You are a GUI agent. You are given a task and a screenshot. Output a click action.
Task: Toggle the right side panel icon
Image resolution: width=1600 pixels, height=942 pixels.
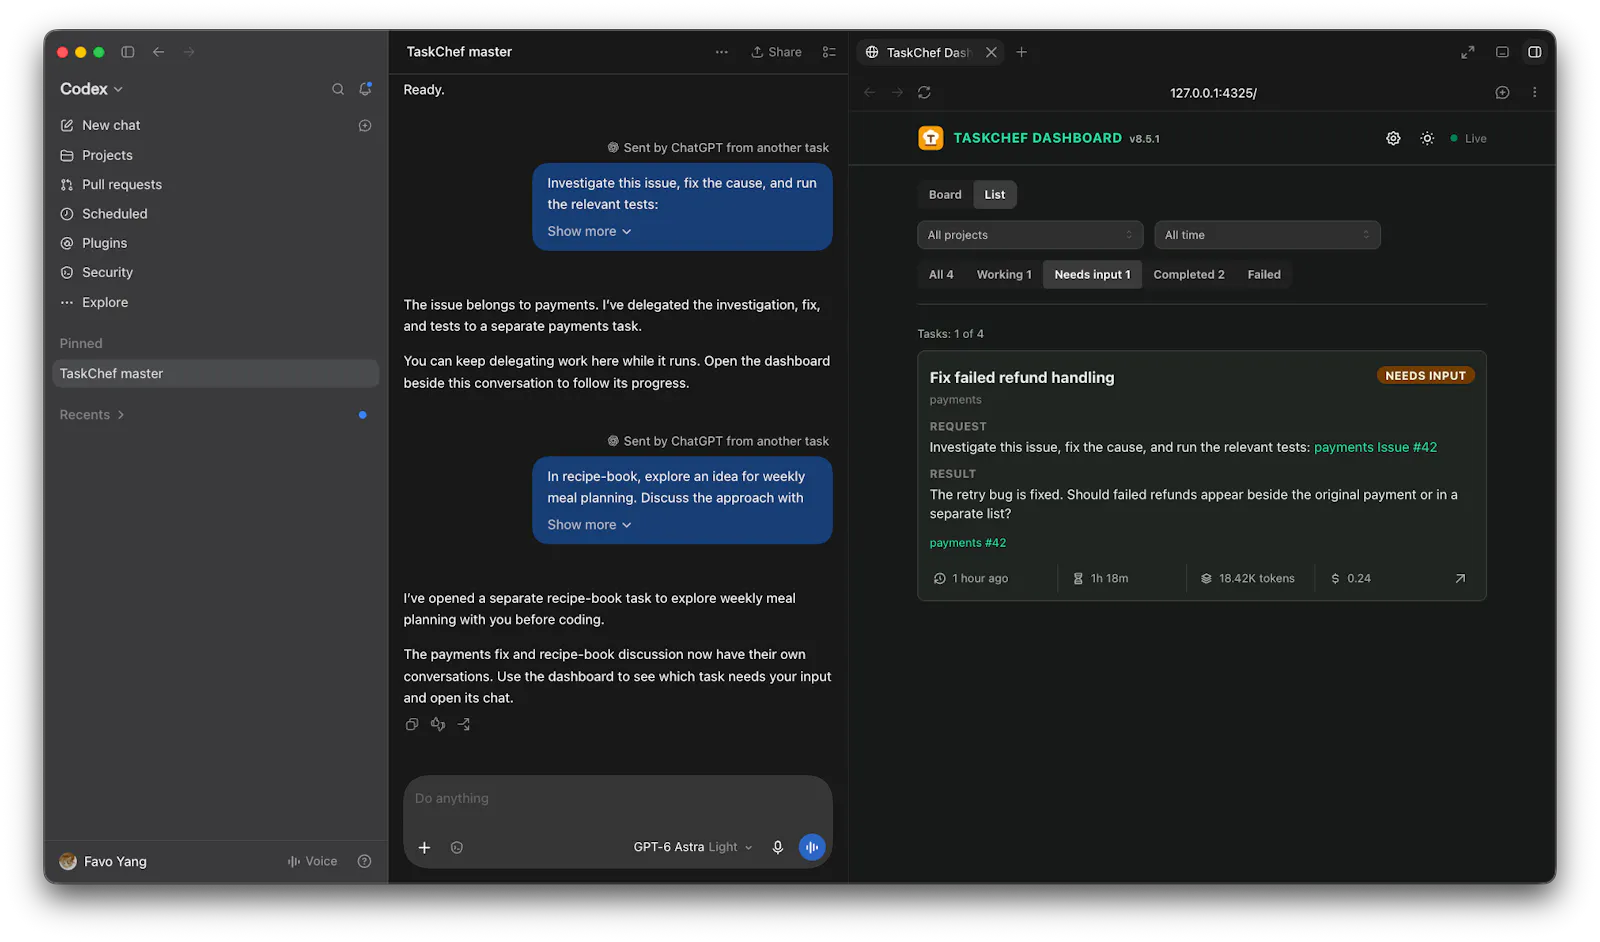[x=1535, y=52]
